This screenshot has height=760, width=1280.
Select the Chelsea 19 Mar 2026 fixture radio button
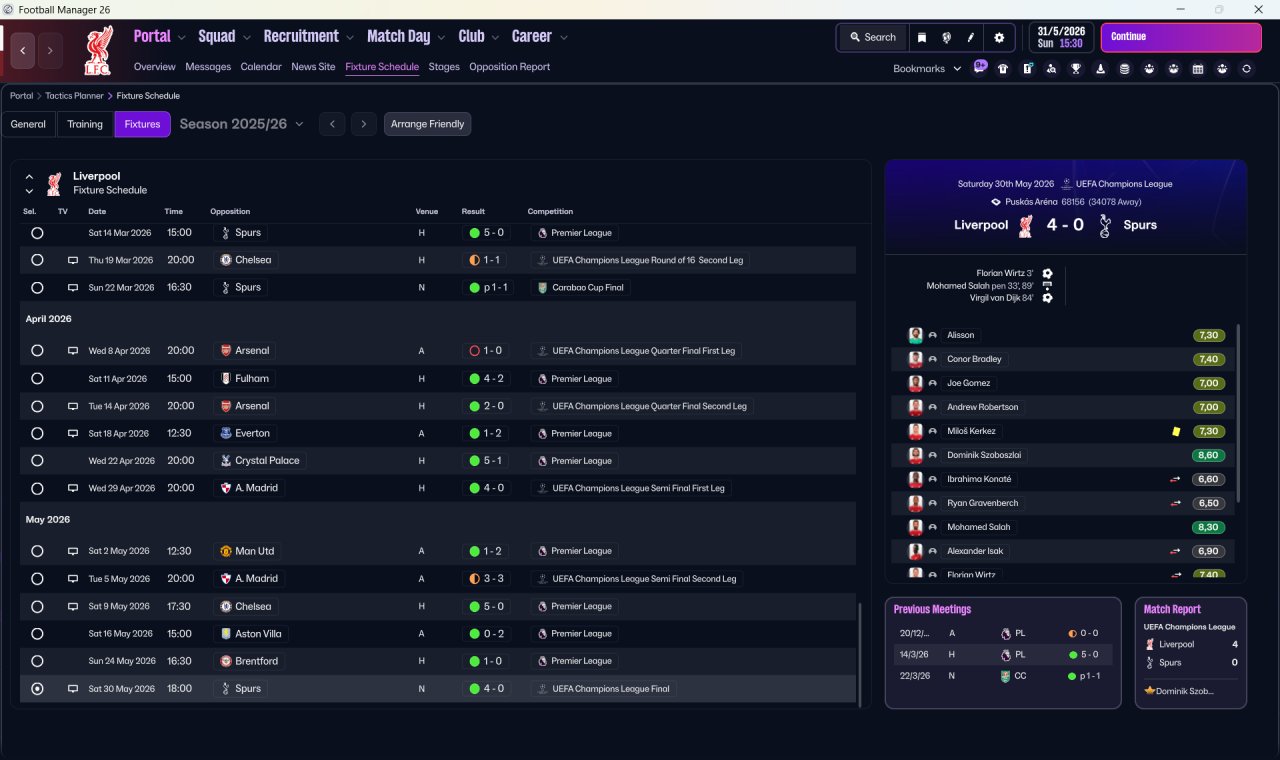click(37, 260)
